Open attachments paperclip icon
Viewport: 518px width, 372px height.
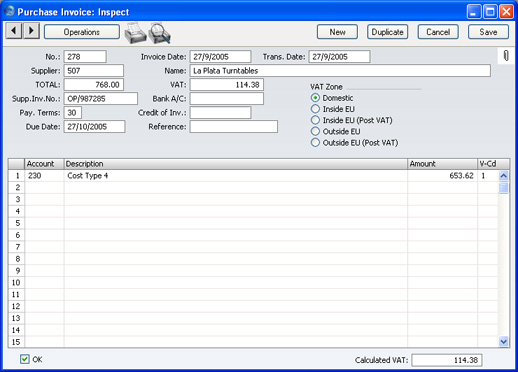pos(506,55)
